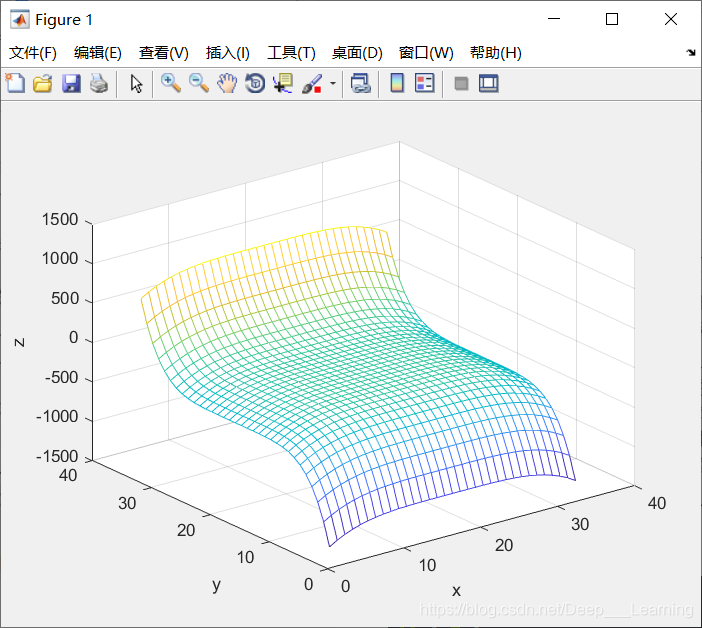Image resolution: width=702 pixels, height=628 pixels.
Task: Open the 帮助(H) menu
Action: [x=496, y=53]
